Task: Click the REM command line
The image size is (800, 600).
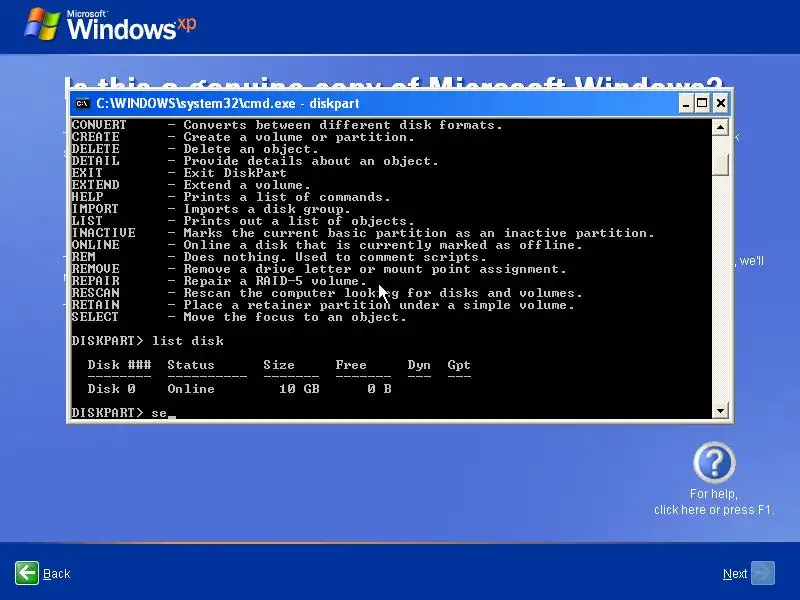Action: (x=279, y=257)
